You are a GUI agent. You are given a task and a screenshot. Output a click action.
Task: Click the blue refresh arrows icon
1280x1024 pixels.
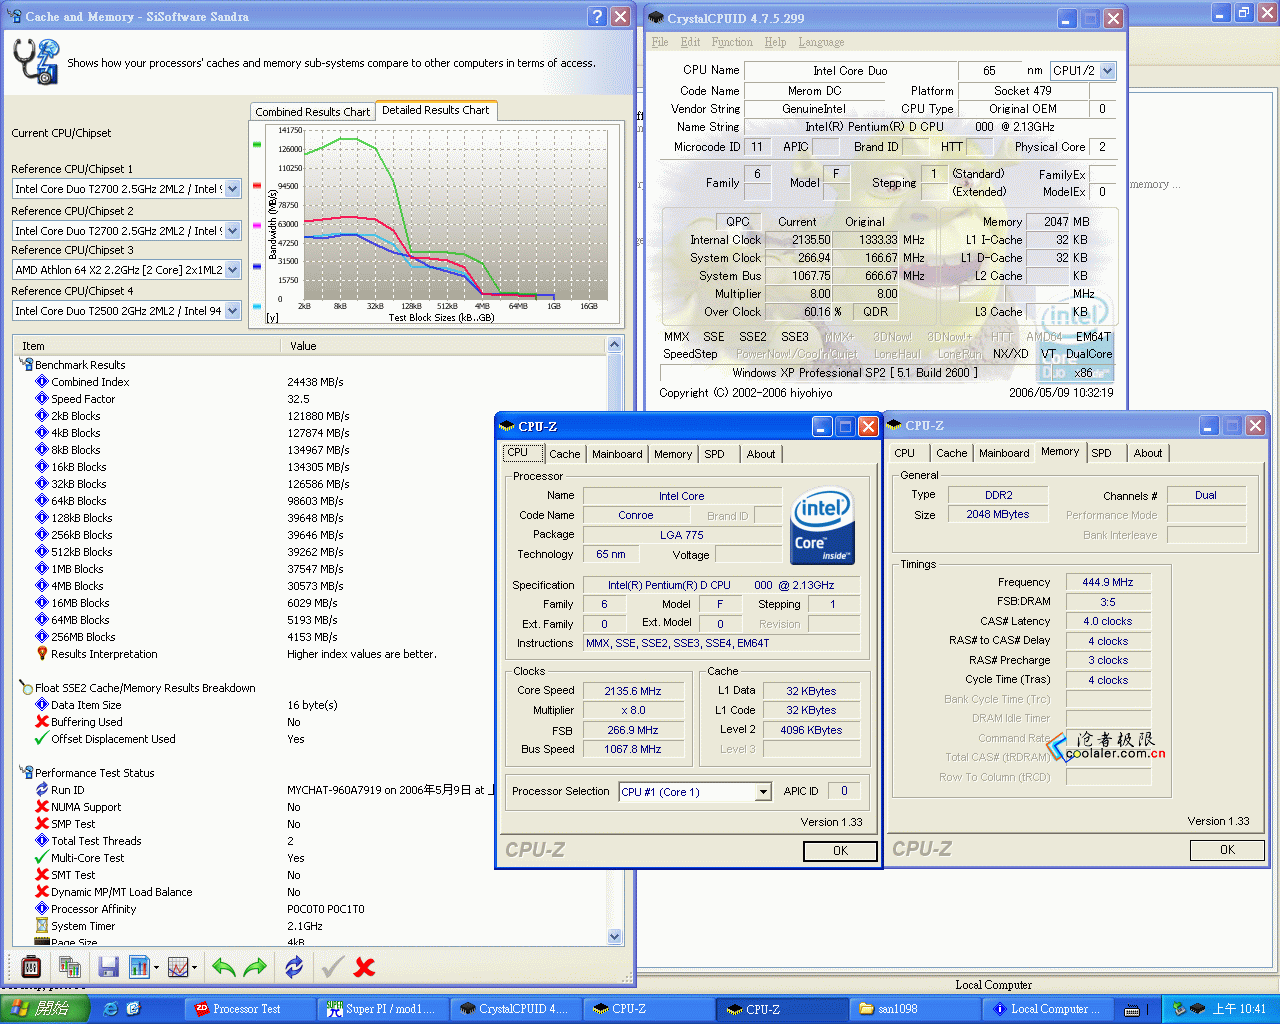click(294, 967)
